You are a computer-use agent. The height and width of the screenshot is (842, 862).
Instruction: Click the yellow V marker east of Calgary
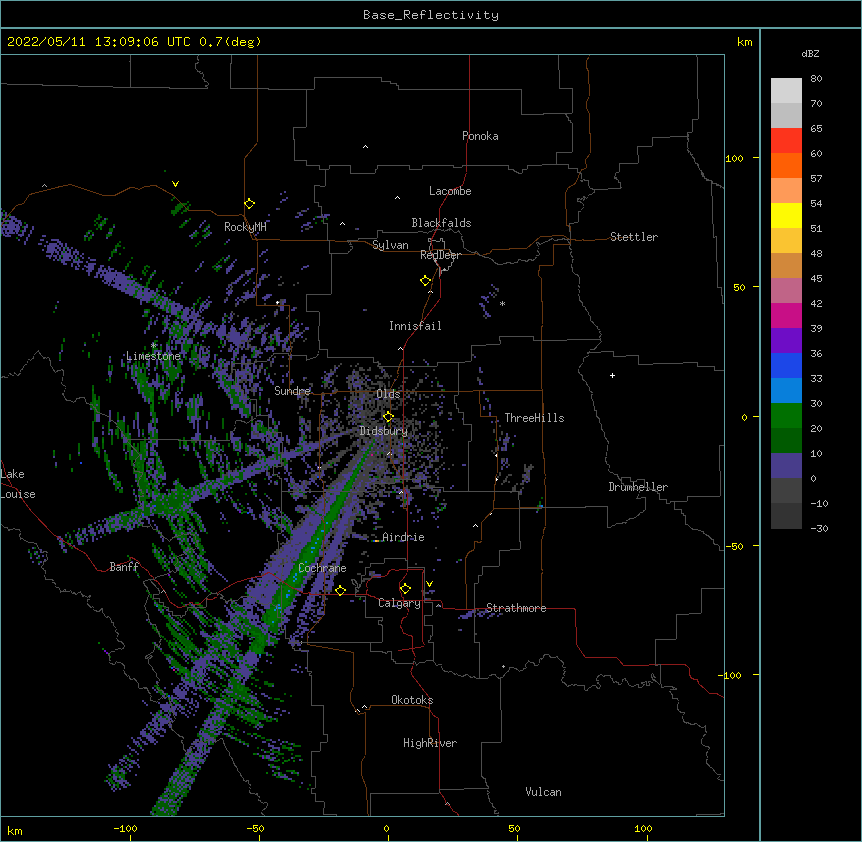pos(429,584)
